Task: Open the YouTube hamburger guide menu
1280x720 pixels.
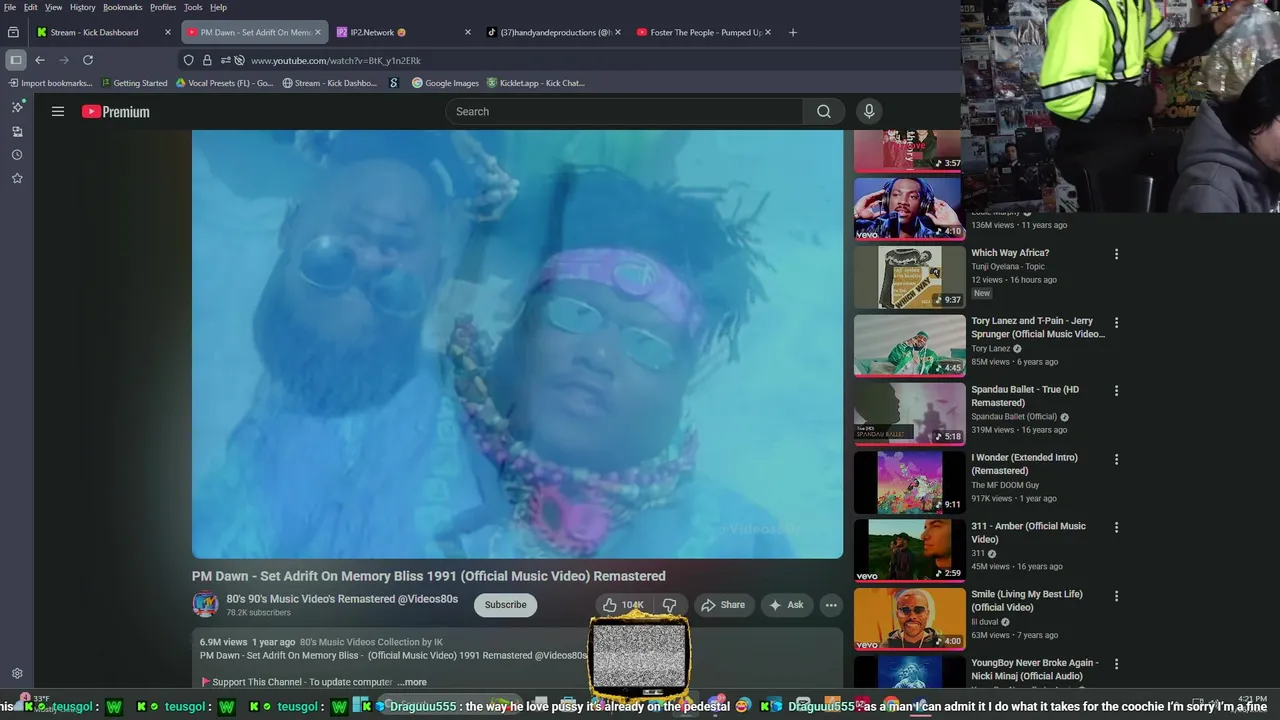Action: pyautogui.click(x=58, y=112)
